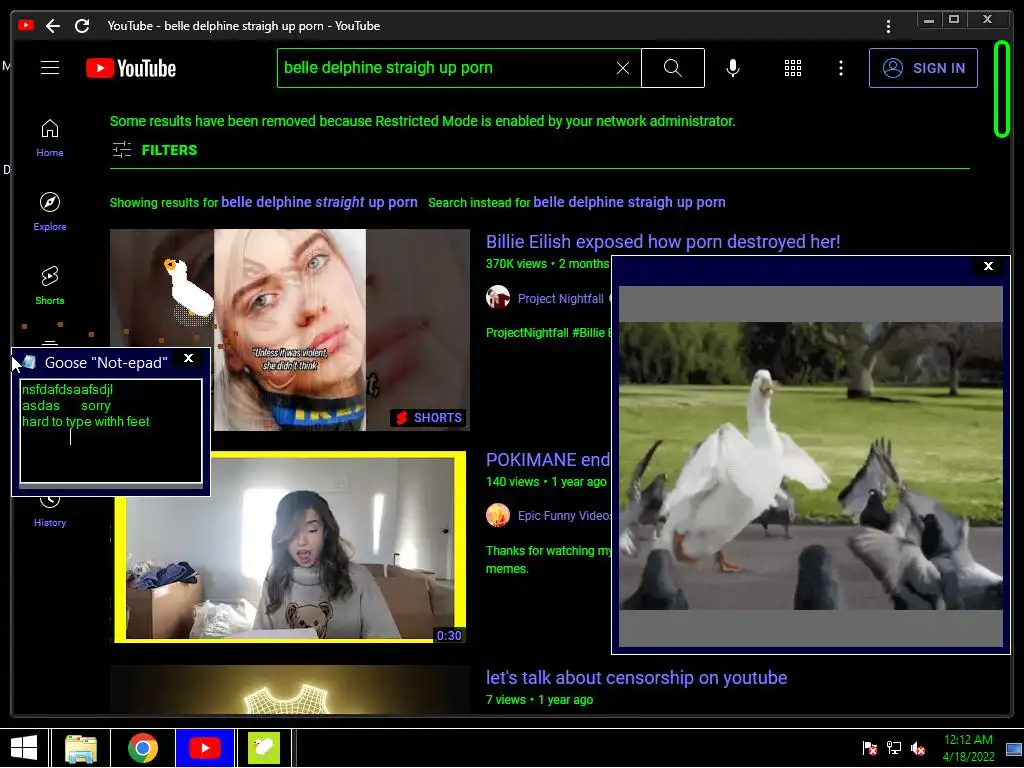1024x768 pixels.
Task: Open the POKIMANE video title
Action: click(x=547, y=460)
